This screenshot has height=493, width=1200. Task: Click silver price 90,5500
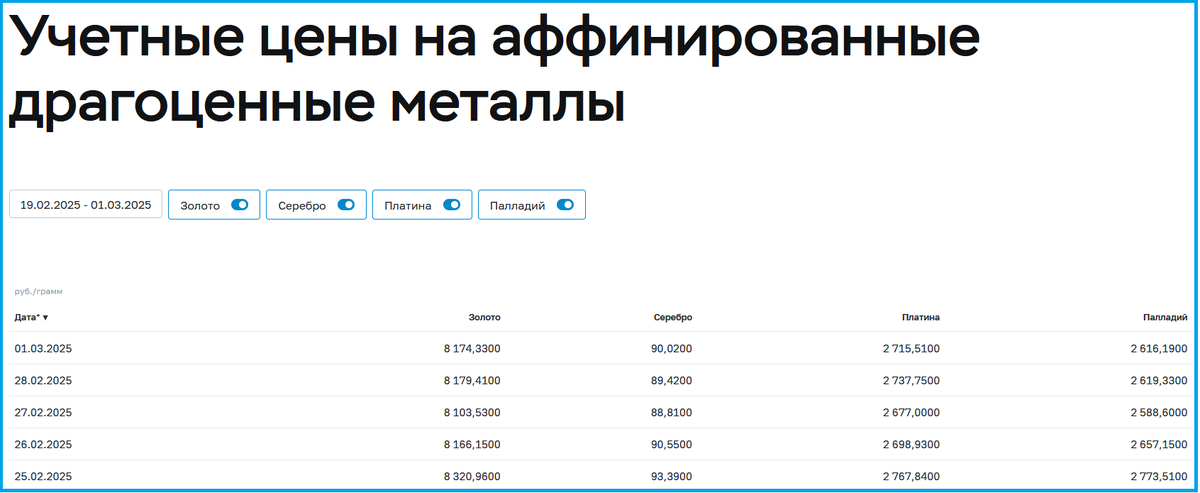pyautogui.click(x=671, y=444)
